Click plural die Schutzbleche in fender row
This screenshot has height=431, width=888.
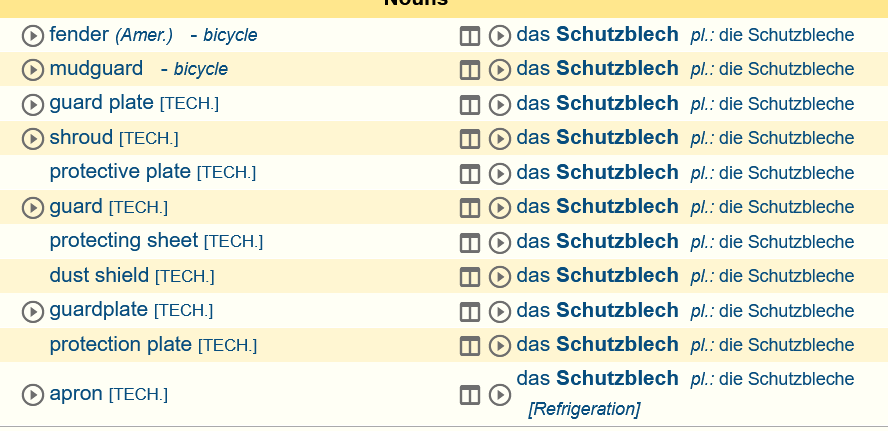click(786, 35)
